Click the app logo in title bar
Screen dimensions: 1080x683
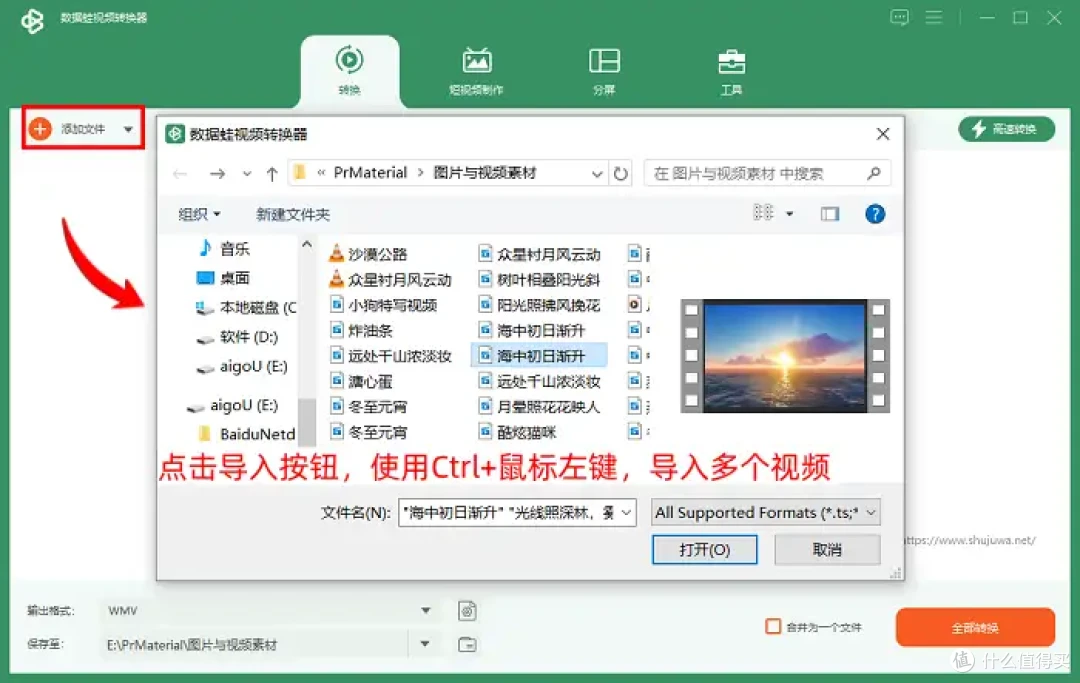[x=32, y=20]
